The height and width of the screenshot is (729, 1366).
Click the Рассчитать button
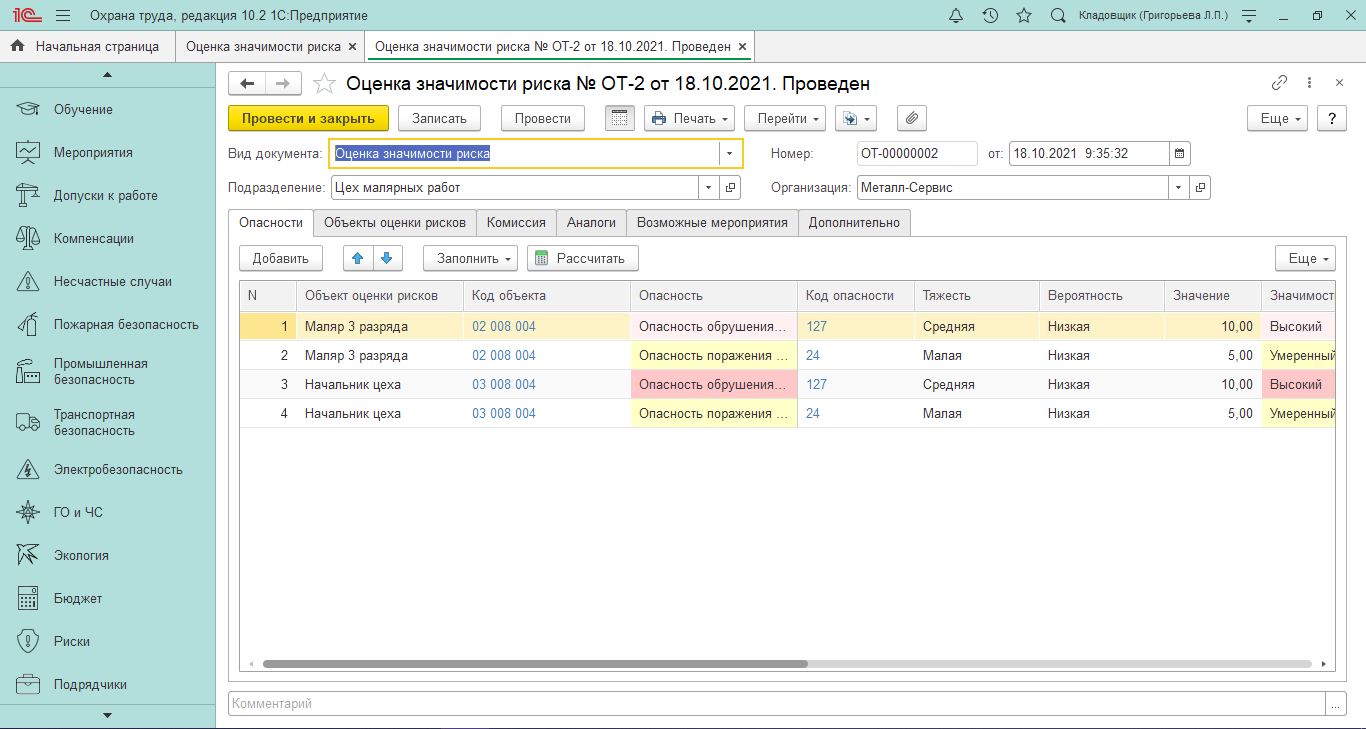pos(583,258)
